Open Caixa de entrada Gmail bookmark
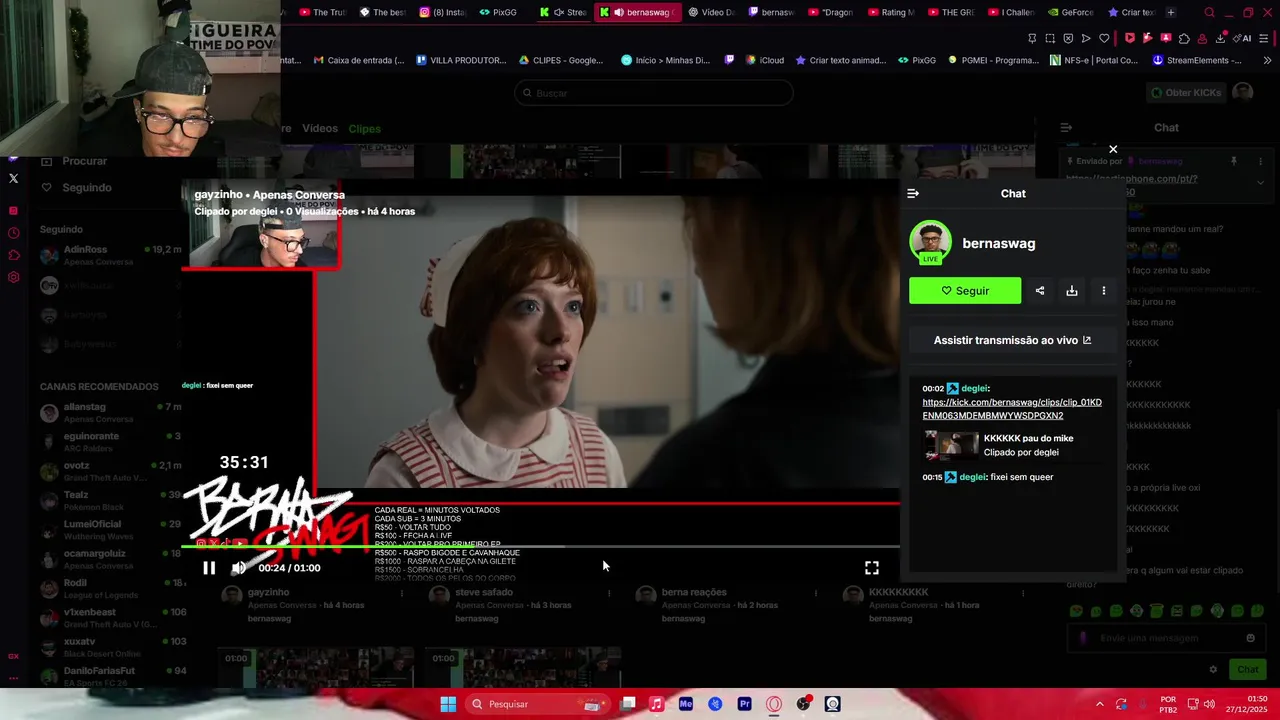This screenshot has height=720, width=1280. 359,60
